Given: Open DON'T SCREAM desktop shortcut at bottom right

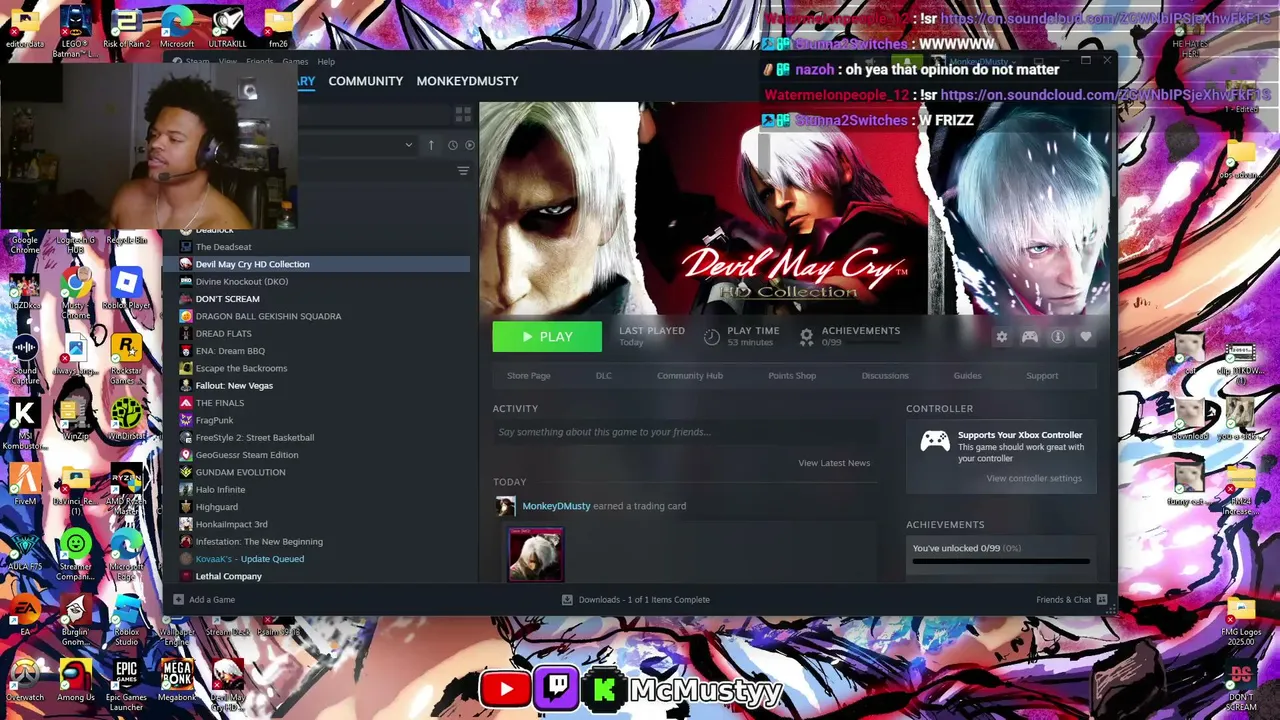Looking at the screenshot, I should click(1241, 685).
